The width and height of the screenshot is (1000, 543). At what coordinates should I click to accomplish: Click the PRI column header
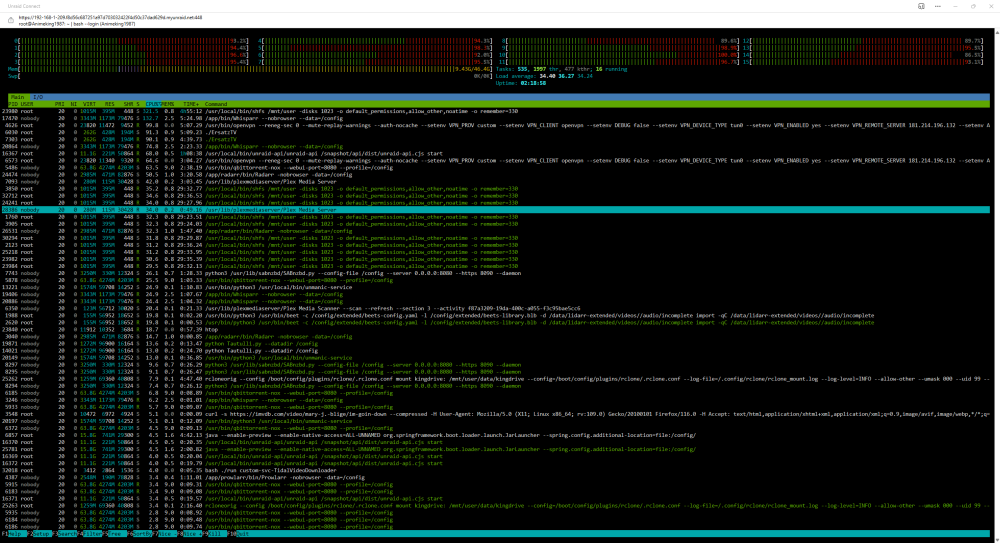(59, 104)
